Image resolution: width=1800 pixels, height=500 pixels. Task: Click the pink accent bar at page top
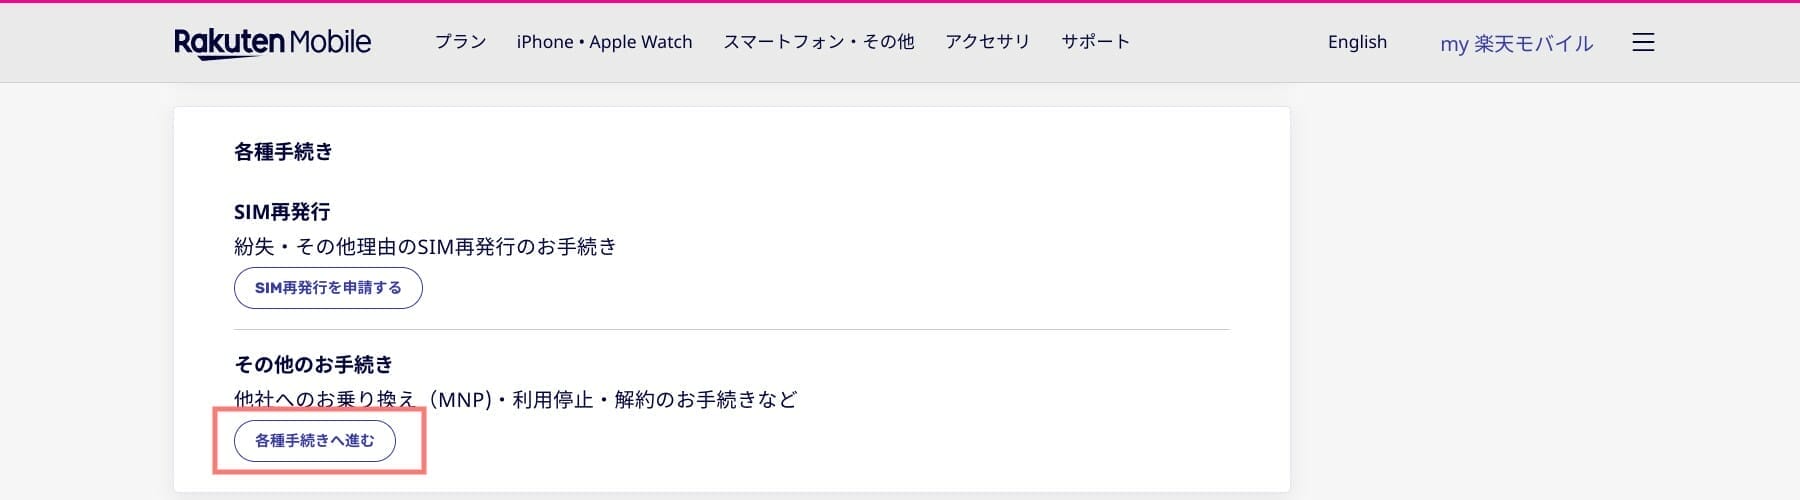900,1
